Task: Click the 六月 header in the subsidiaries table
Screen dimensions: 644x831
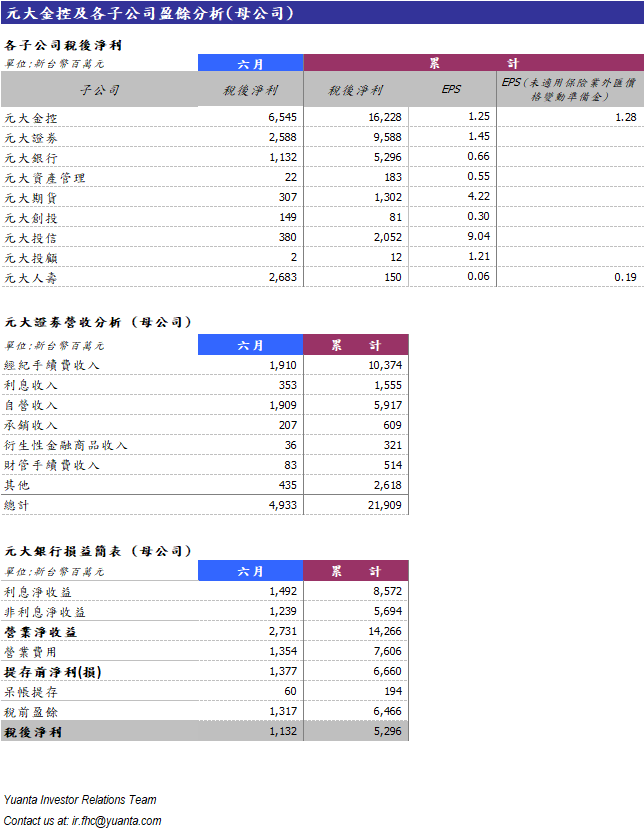Action: [251, 64]
